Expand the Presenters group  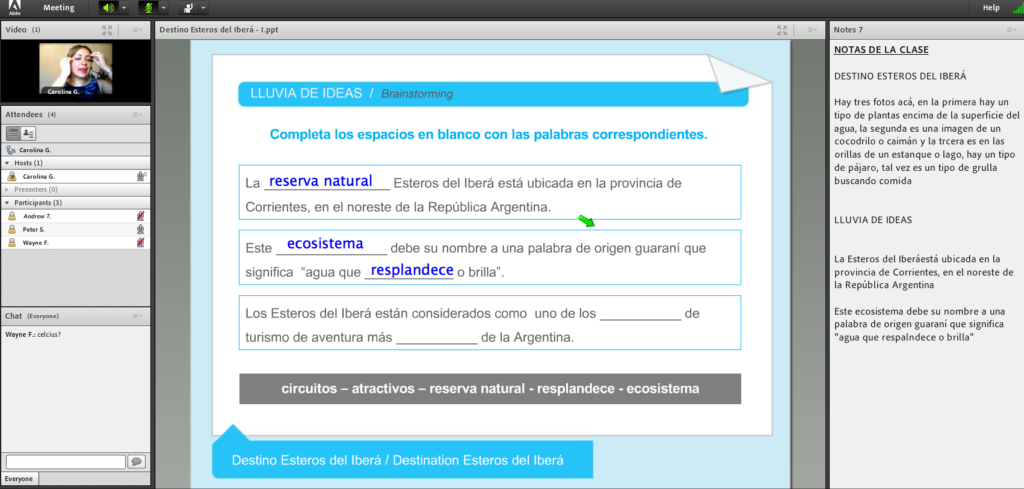[8, 189]
